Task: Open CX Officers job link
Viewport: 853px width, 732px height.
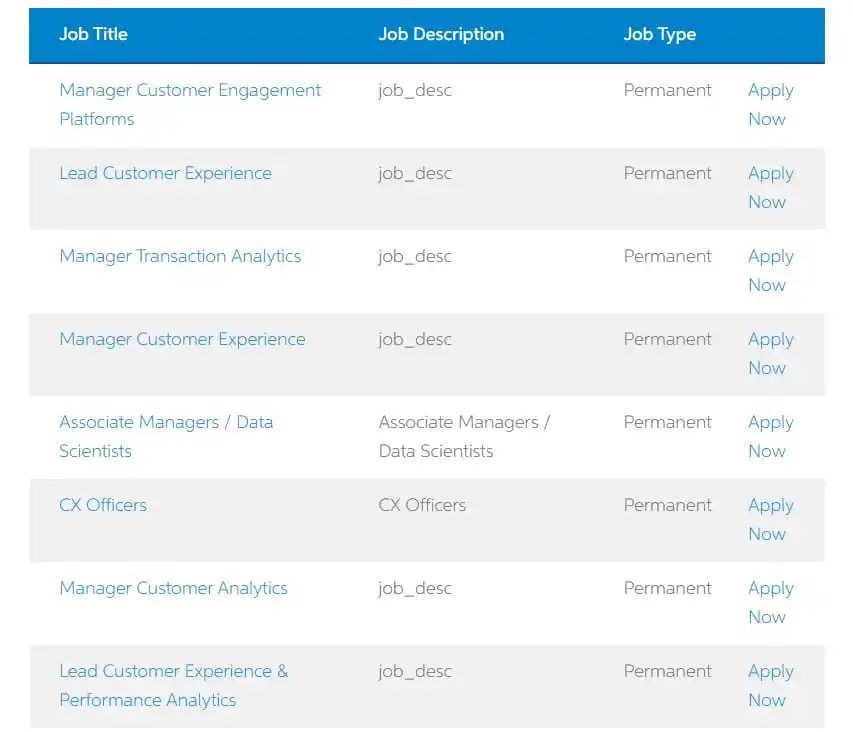Action: 103,505
